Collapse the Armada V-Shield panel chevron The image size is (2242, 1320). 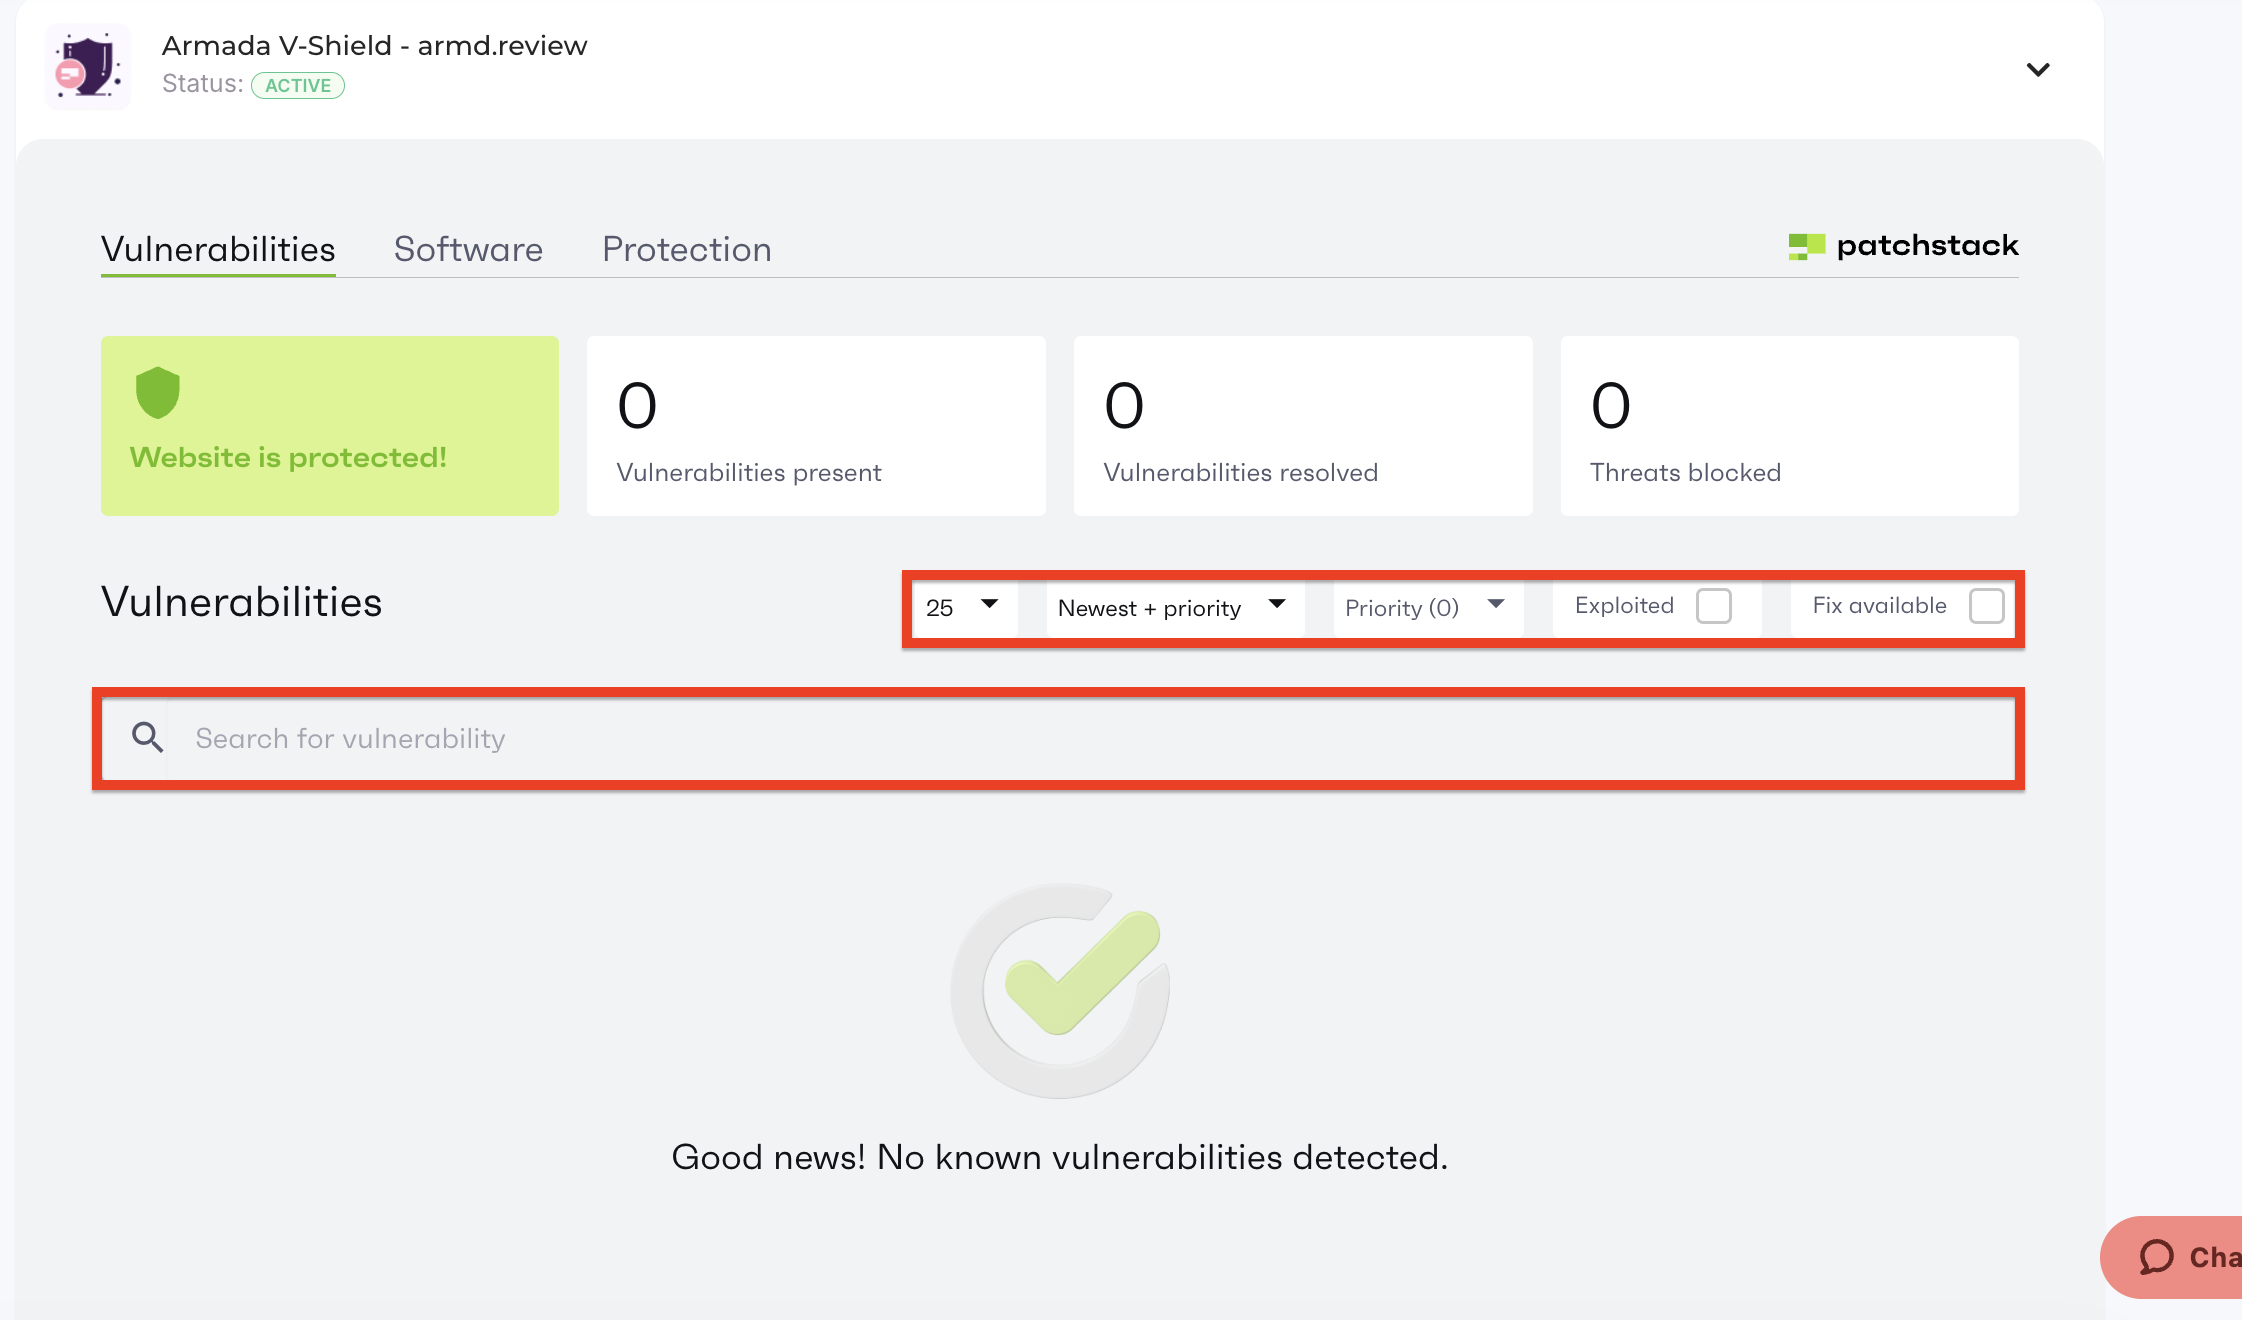(2037, 69)
